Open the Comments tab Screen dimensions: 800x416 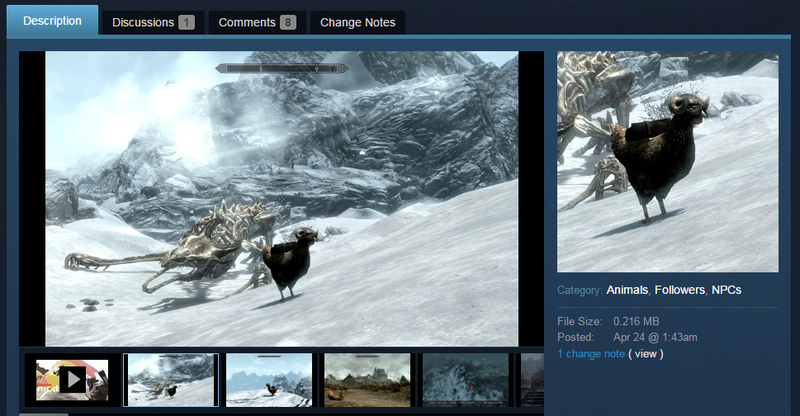click(257, 22)
